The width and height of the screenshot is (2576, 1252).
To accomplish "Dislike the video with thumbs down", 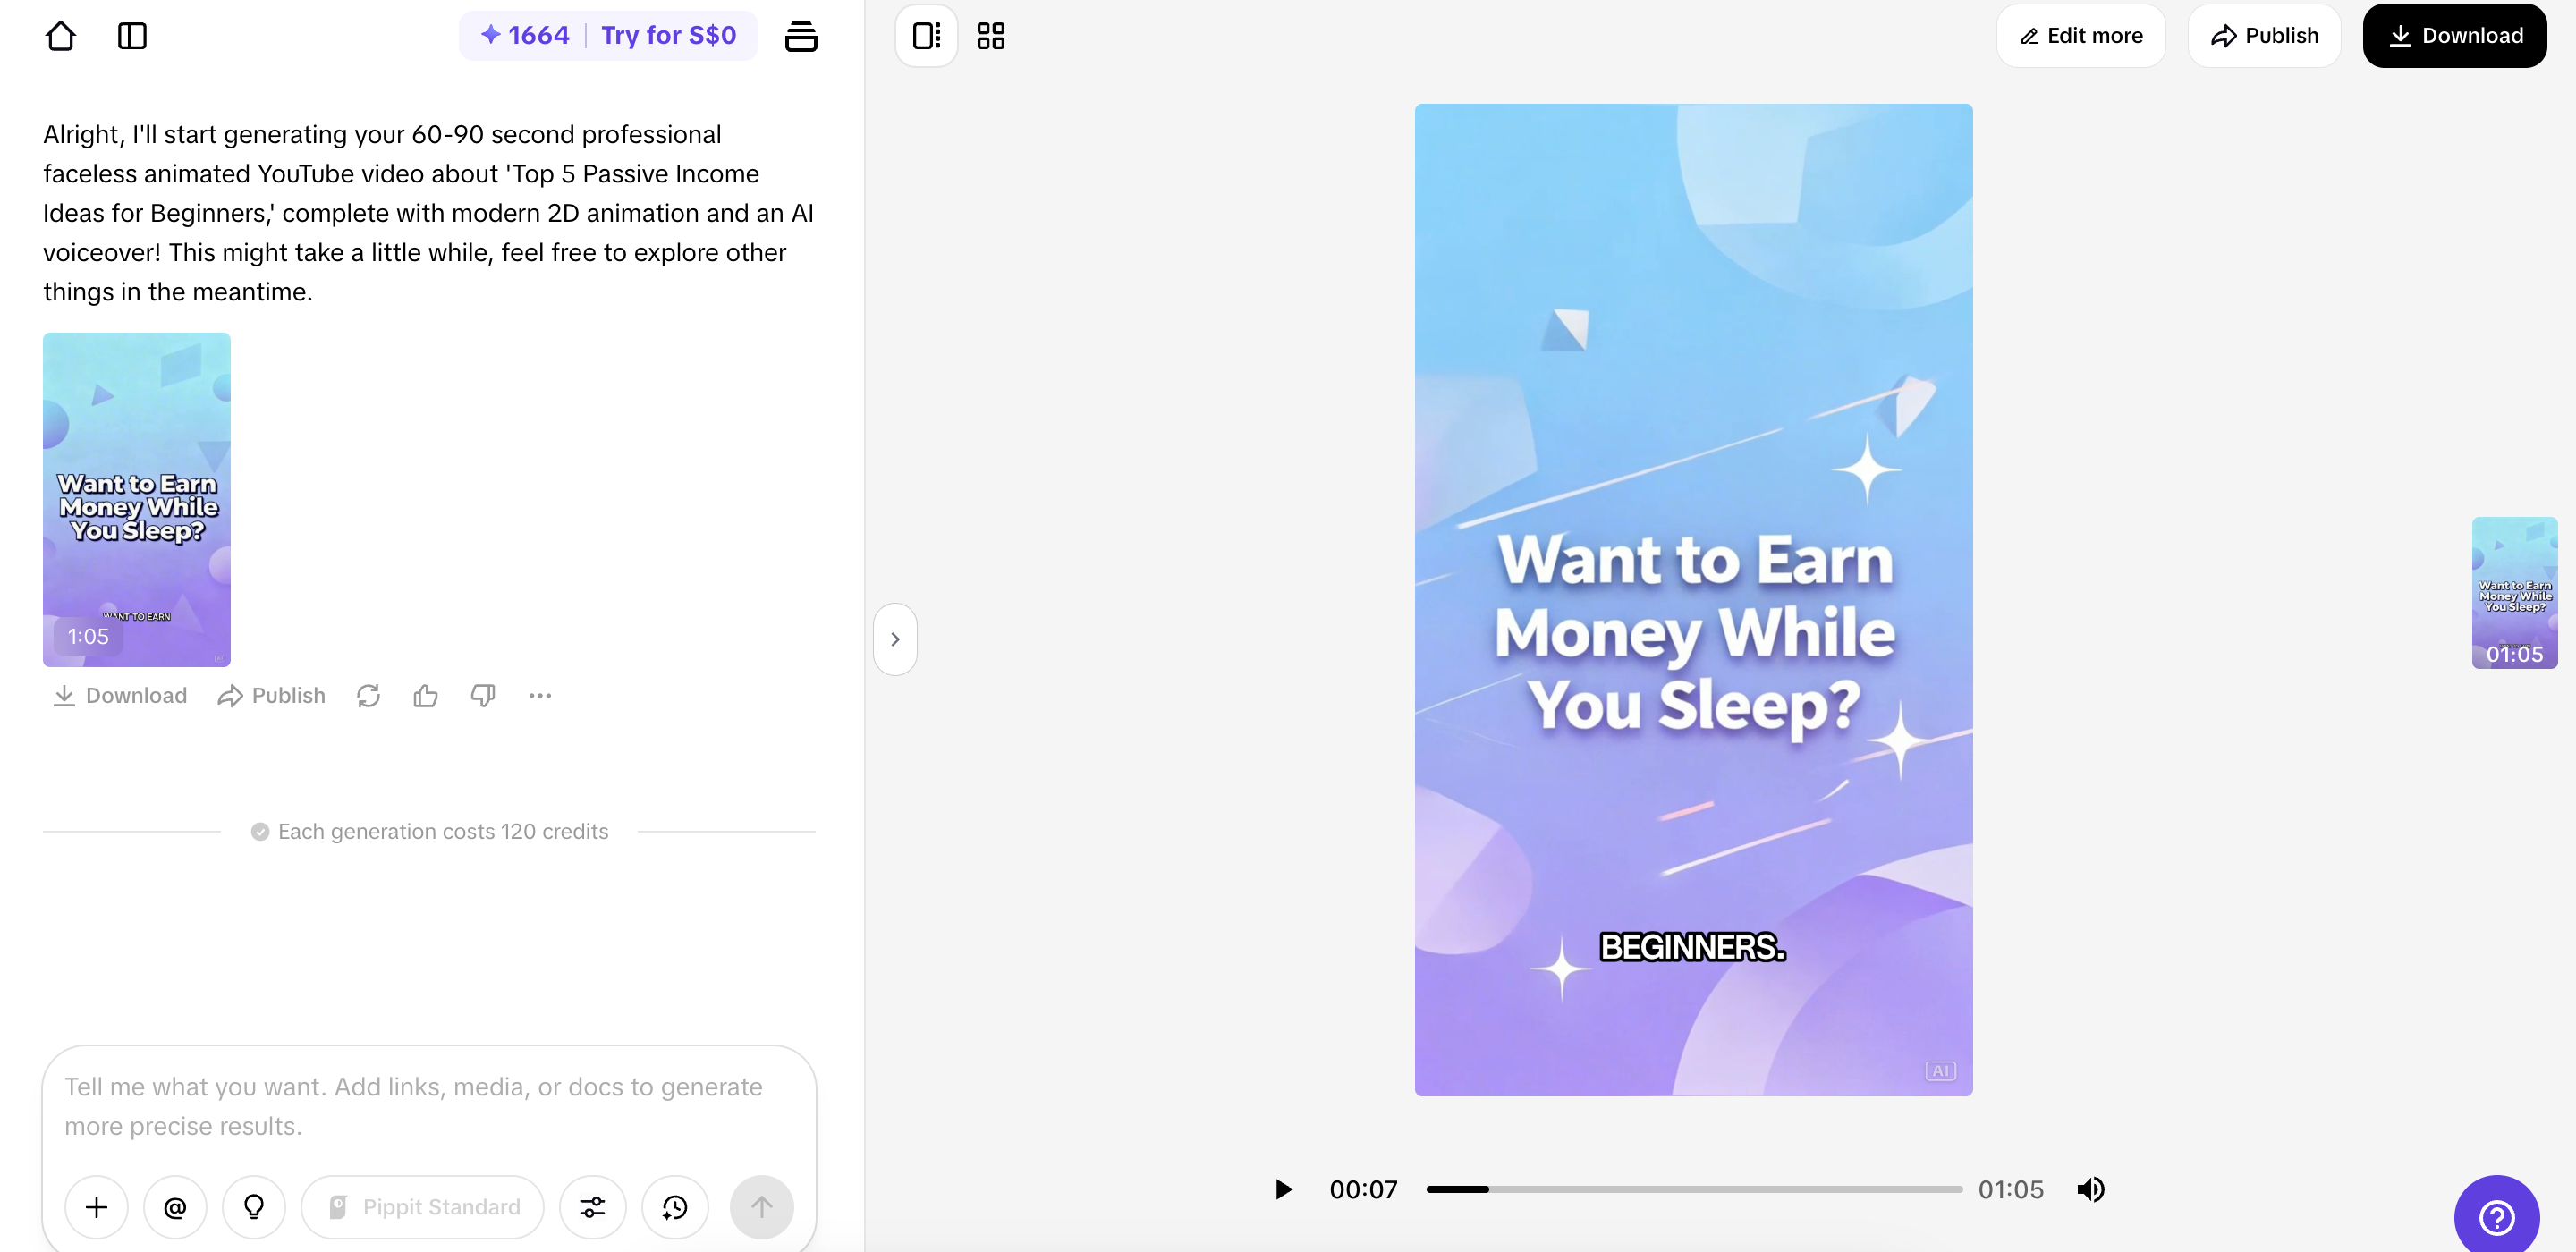I will tap(482, 696).
